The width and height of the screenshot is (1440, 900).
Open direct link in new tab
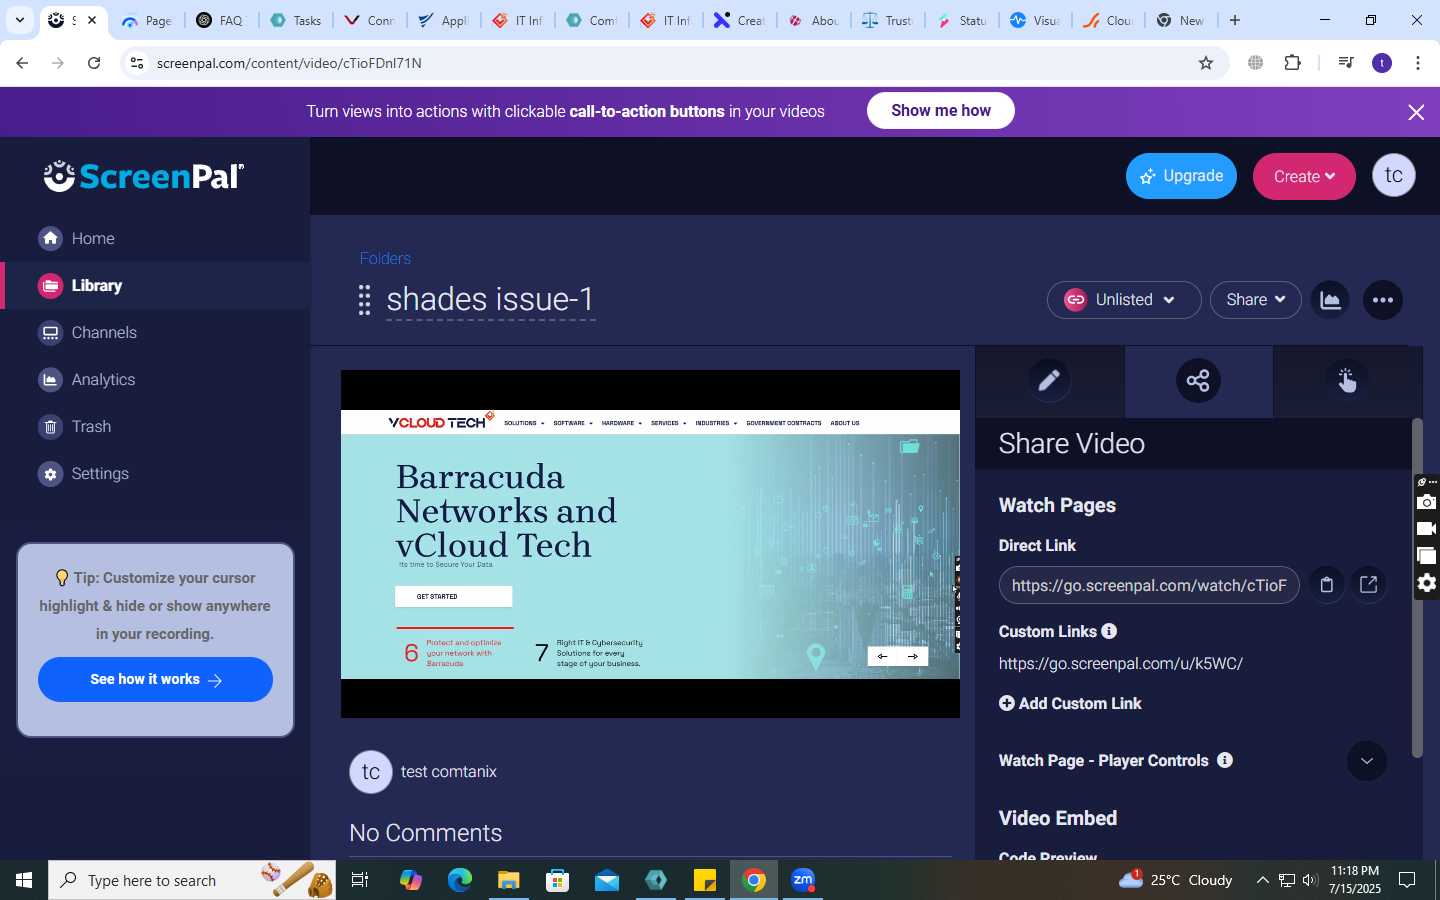1369,585
